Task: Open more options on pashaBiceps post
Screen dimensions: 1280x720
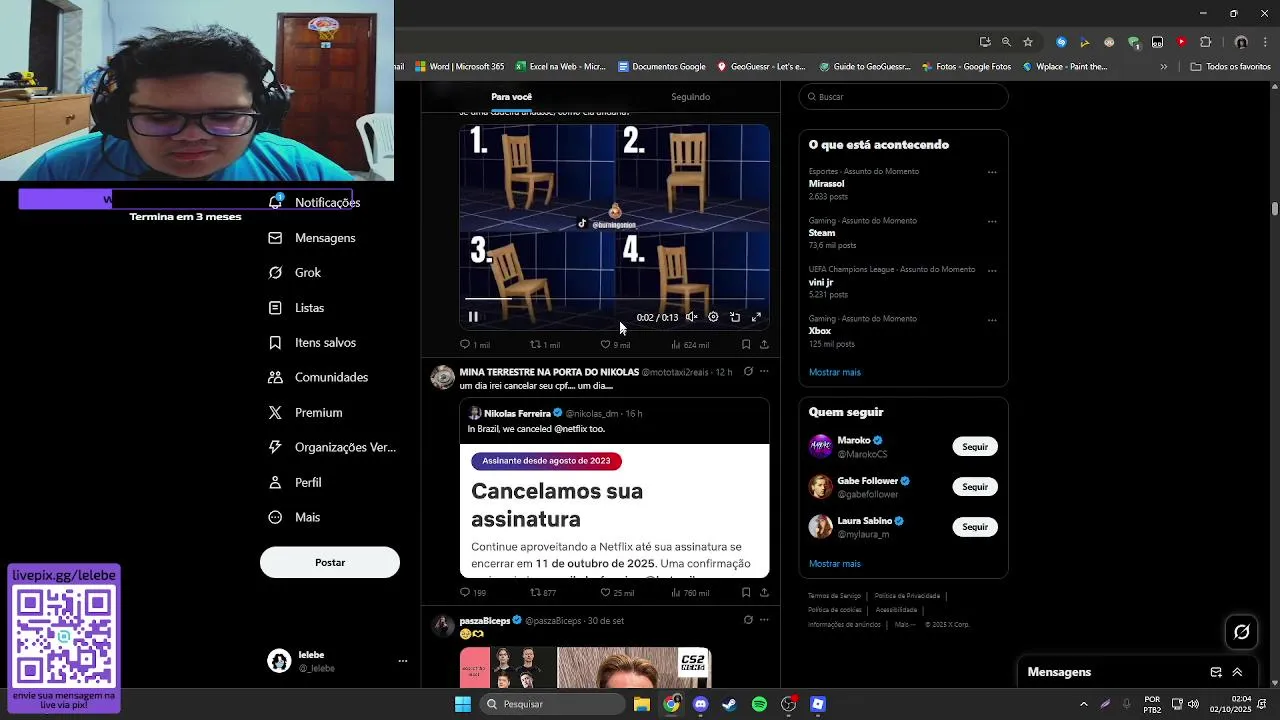Action: (764, 620)
